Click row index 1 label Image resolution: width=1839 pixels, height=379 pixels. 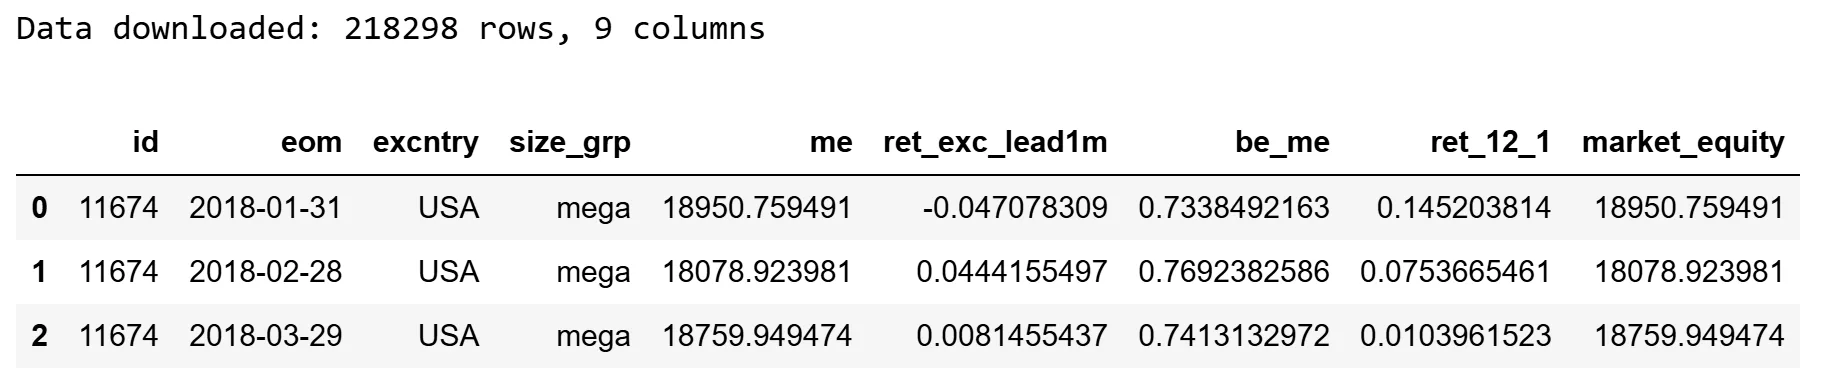pyautogui.click(x=39, y=271)
